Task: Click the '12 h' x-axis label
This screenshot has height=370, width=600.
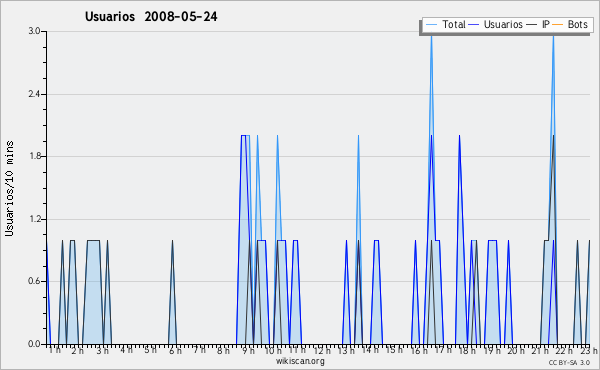Action: 322,351
